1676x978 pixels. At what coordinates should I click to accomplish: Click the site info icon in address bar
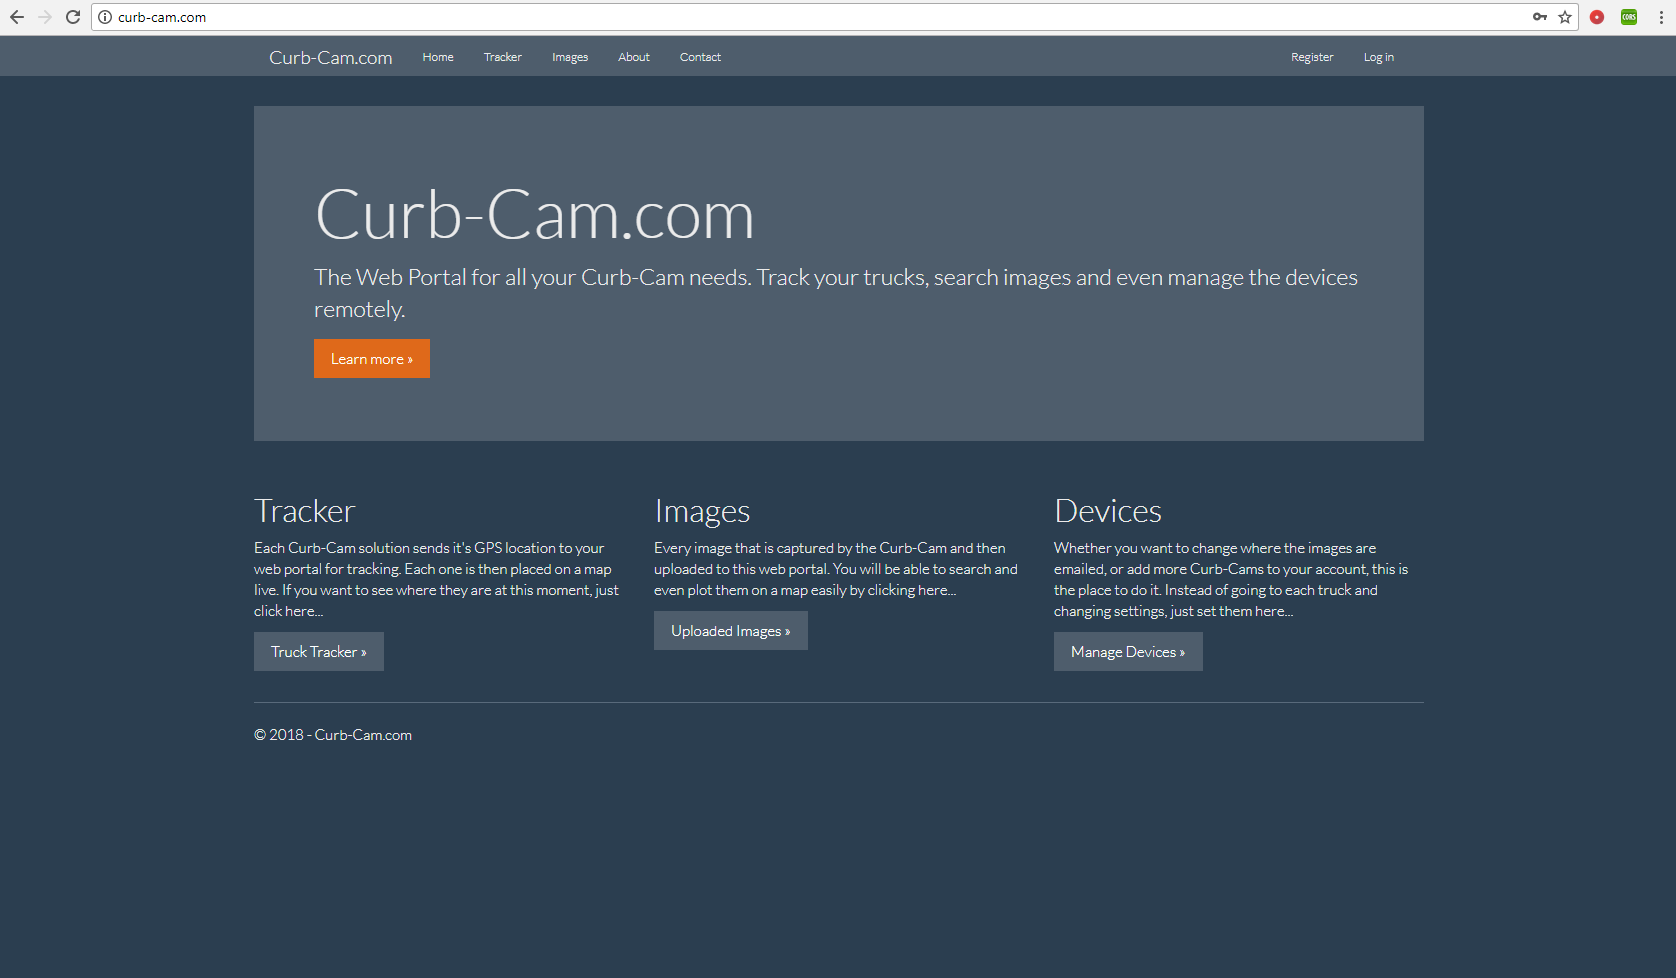[105, 17]
